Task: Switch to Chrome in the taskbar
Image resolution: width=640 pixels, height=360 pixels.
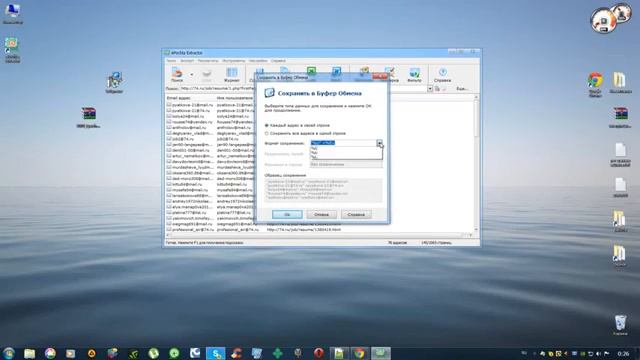Action: tap(360, 353)
